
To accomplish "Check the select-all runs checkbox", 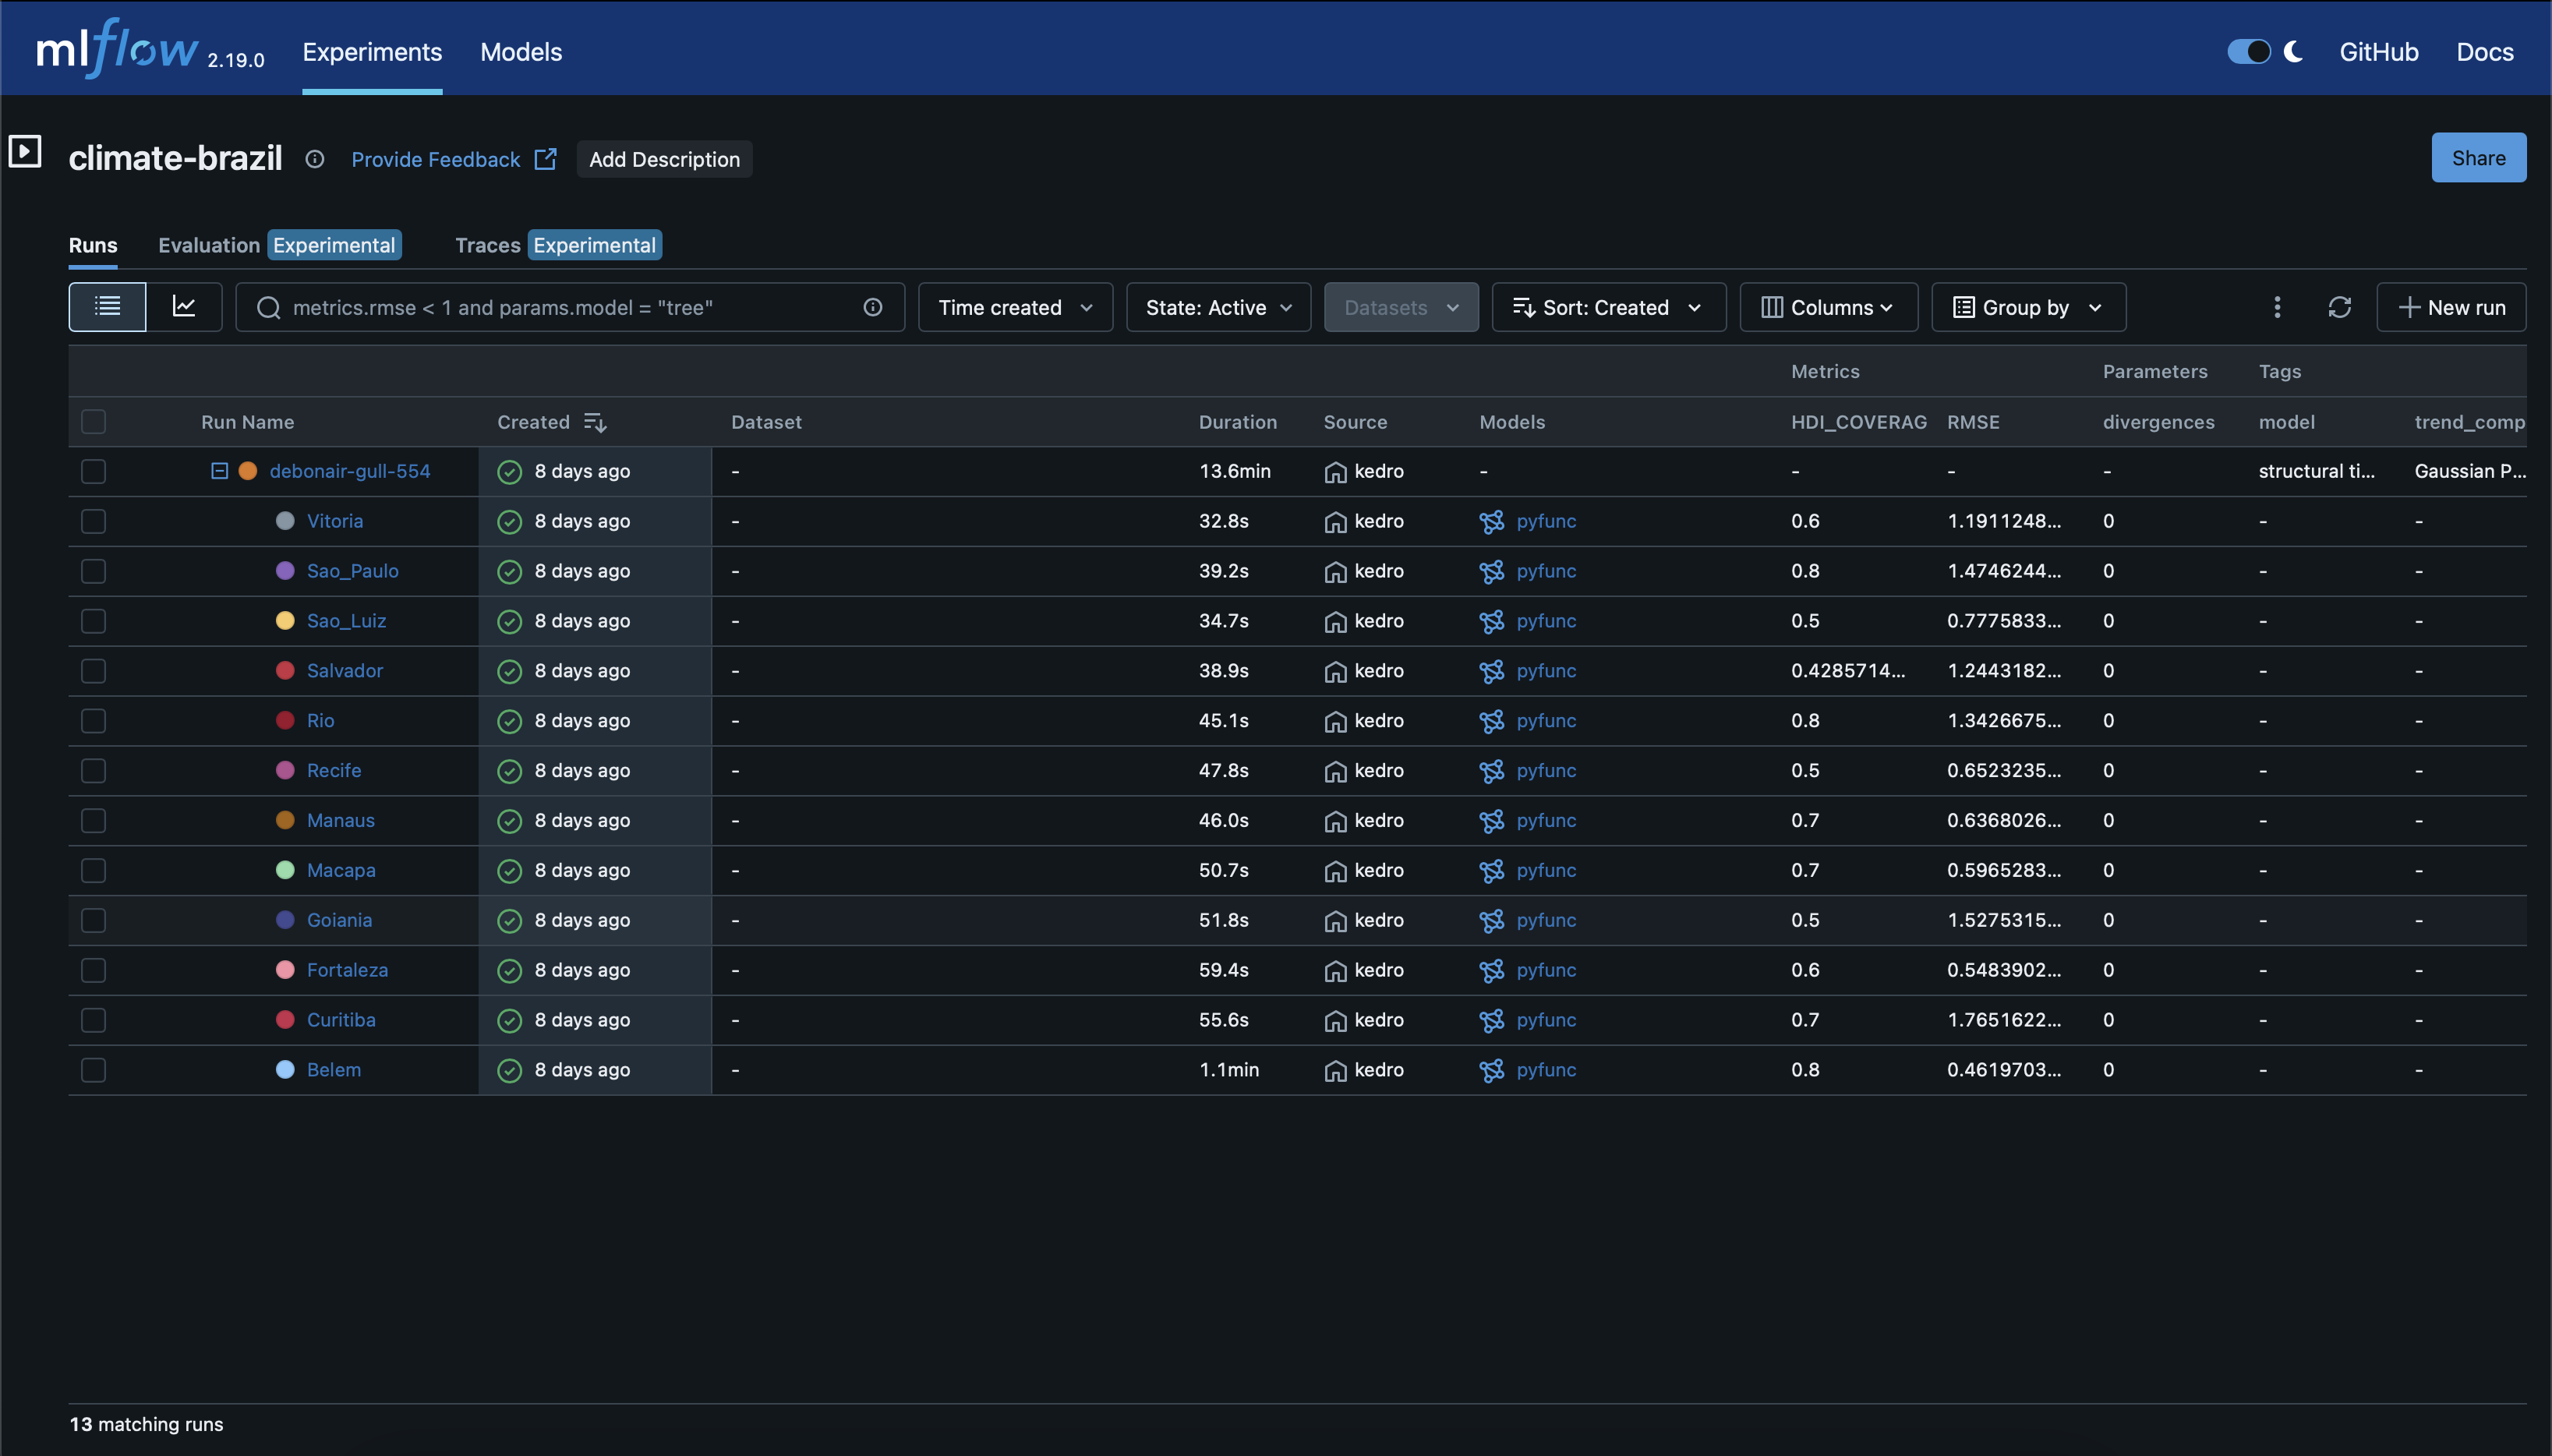I will [x=94, y=422].
